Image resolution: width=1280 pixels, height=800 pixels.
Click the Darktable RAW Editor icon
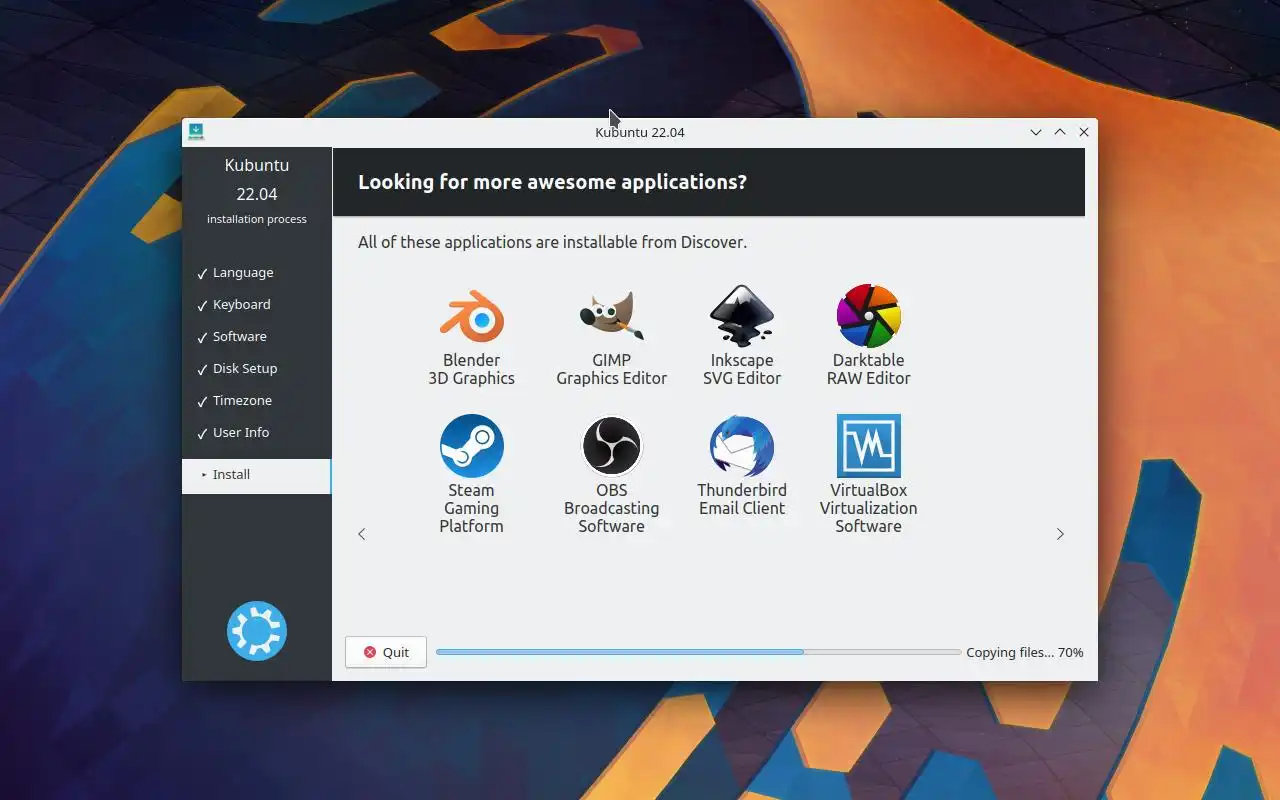(x=869, y=316)
